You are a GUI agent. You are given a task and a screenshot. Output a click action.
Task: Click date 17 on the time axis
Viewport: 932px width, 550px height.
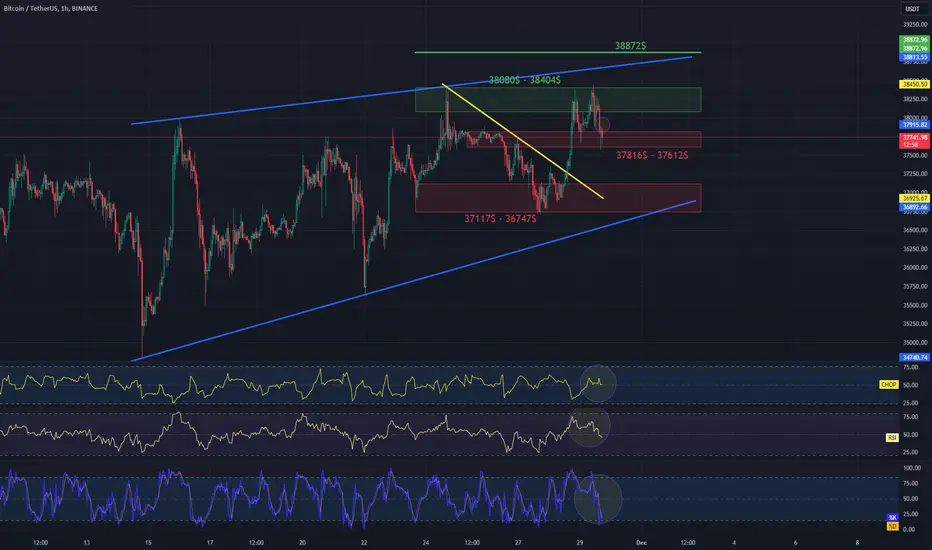[210, 542]
